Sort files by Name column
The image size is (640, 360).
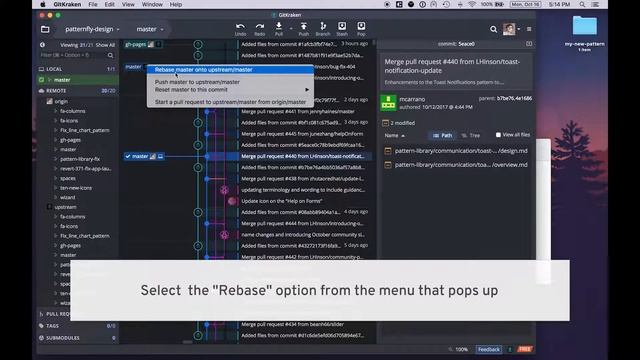394,136
